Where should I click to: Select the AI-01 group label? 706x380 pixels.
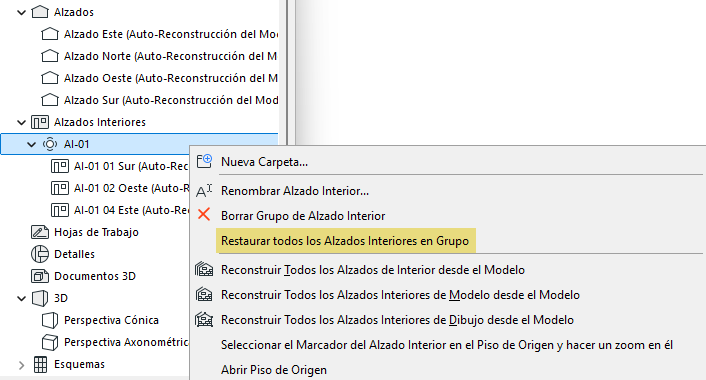(77, 144)
